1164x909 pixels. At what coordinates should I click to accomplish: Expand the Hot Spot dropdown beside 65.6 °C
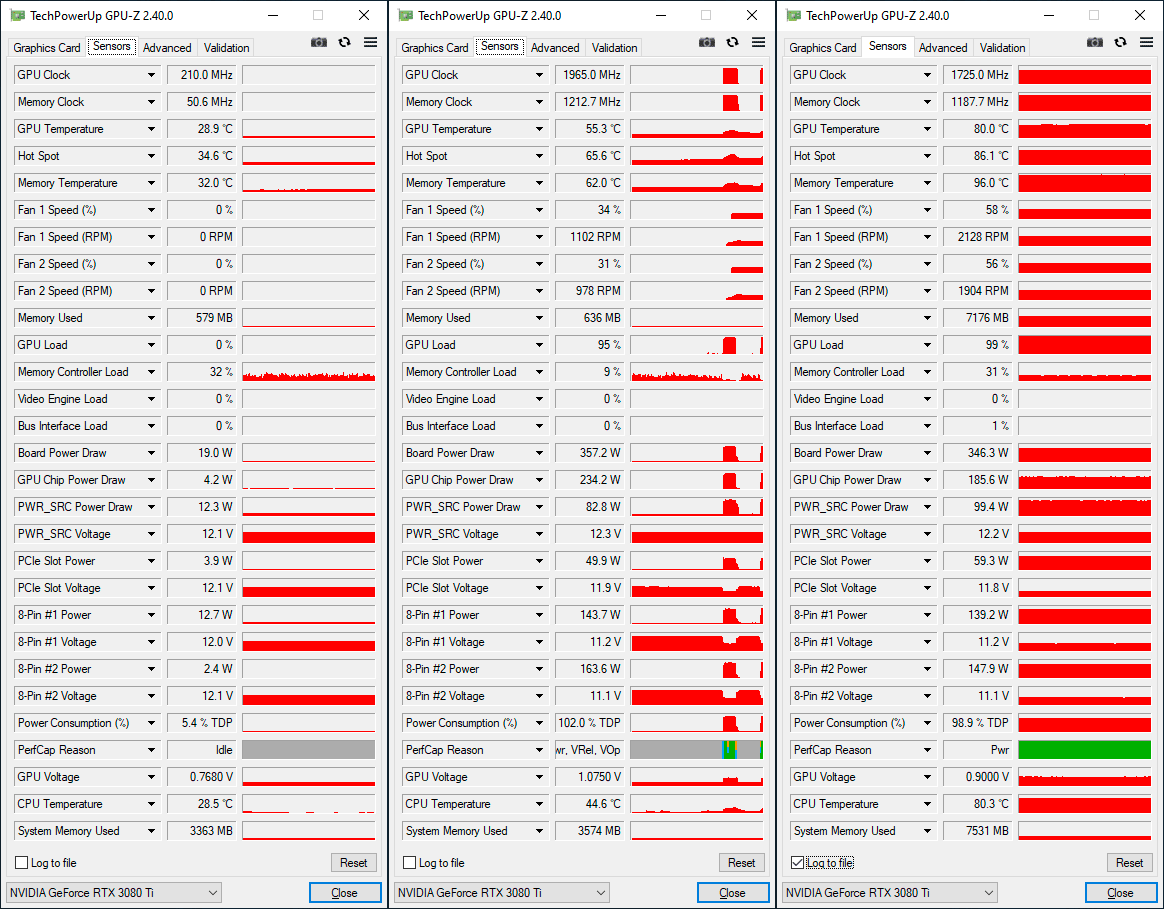click(x=540, y=157)
